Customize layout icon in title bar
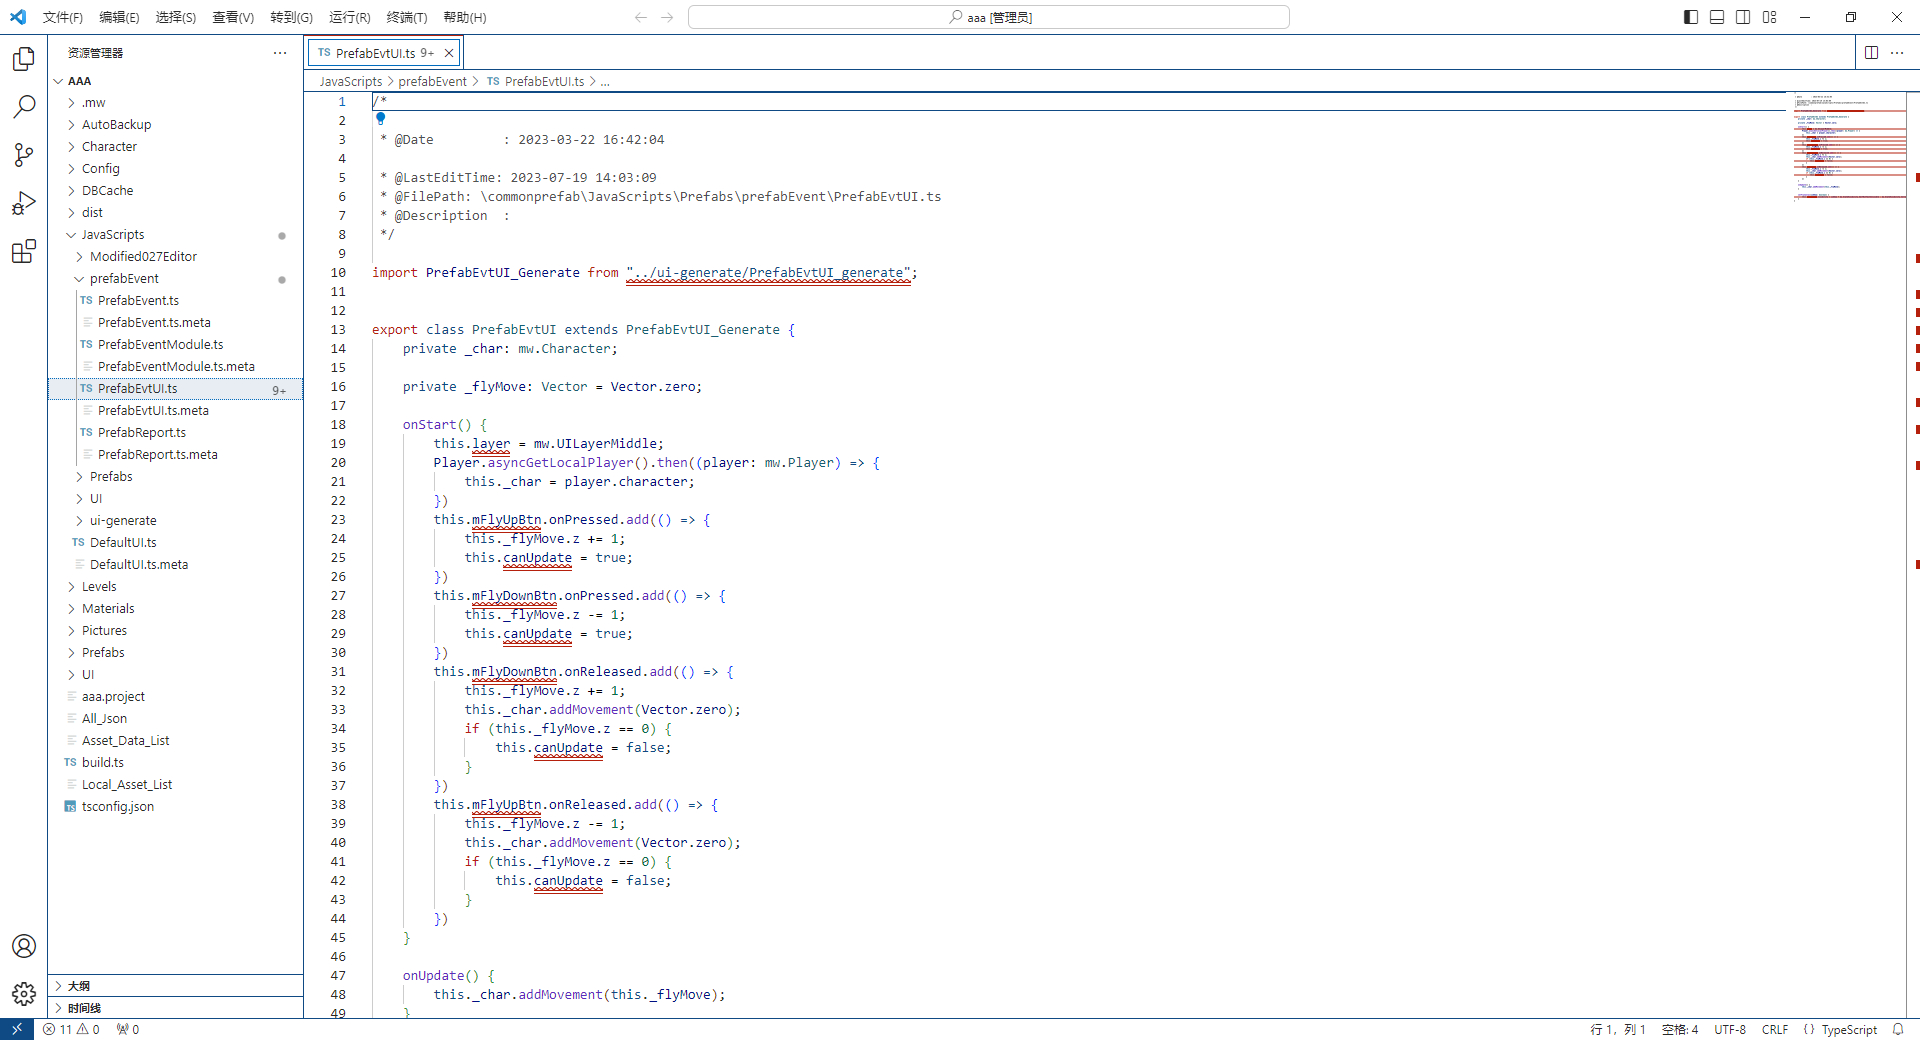 click(1770, 17)
